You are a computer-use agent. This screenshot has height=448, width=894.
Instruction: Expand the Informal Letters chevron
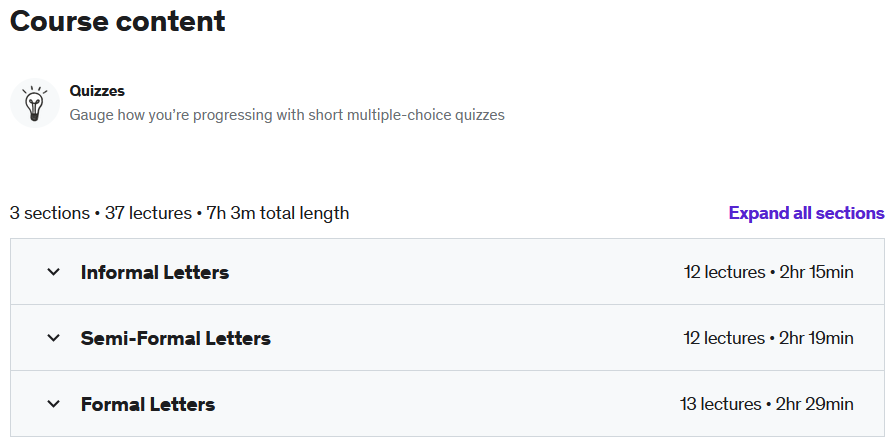pos(53,272)
